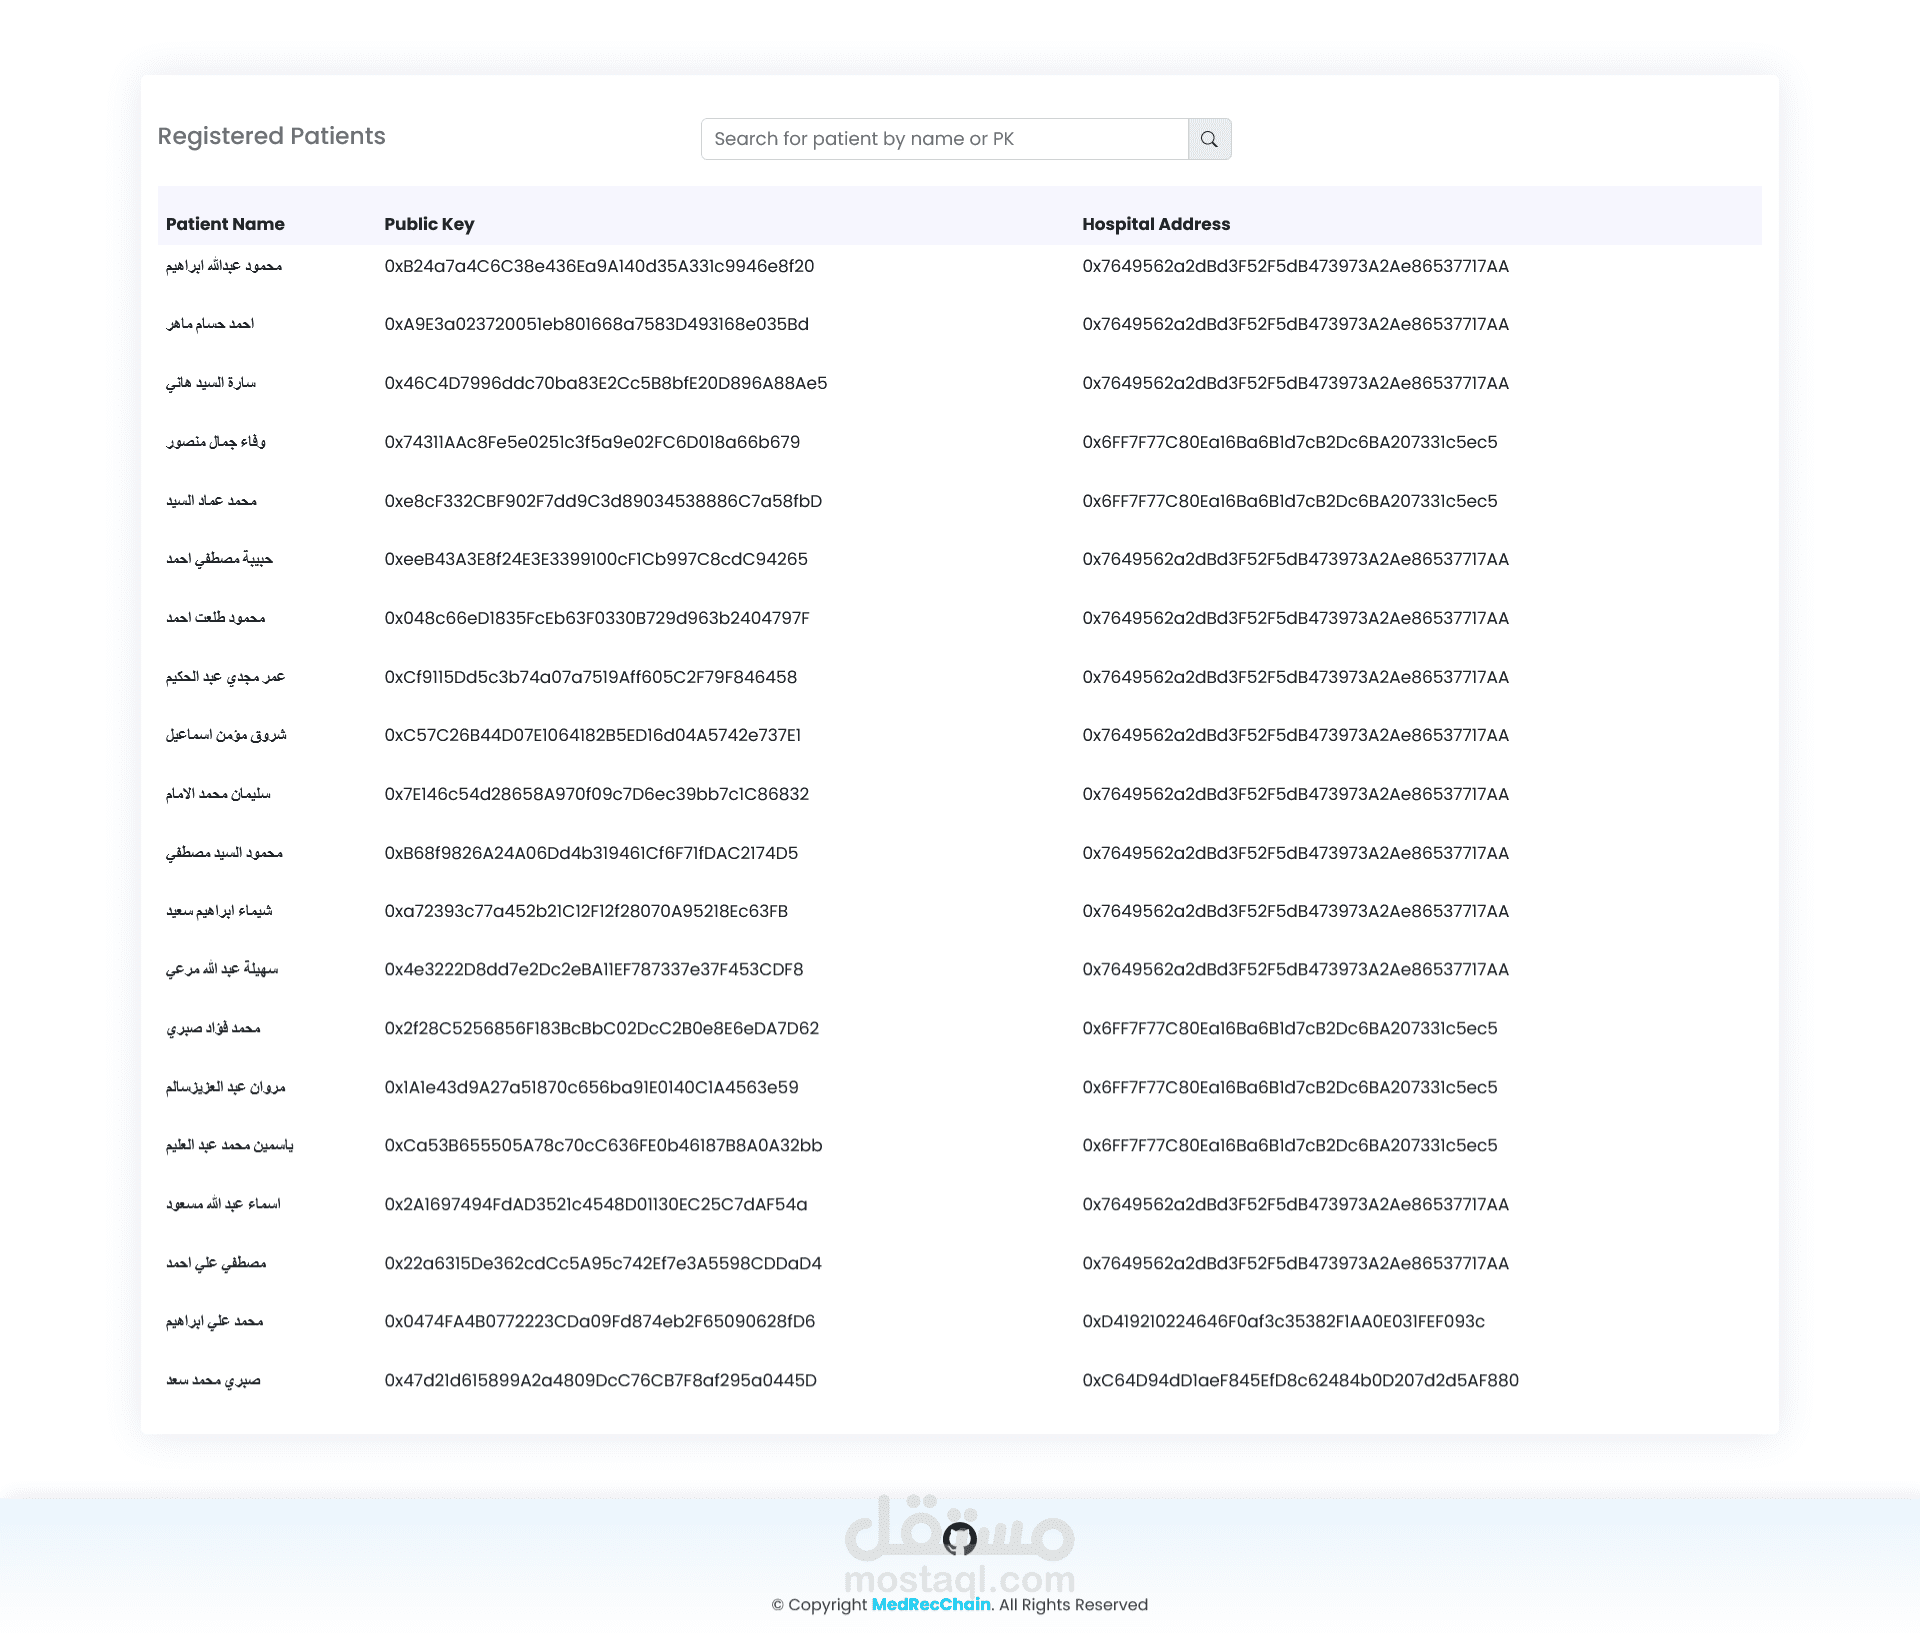
Task: Click public key starting with 0x0474FA4B0772
Action: [x=599, y=1321]
